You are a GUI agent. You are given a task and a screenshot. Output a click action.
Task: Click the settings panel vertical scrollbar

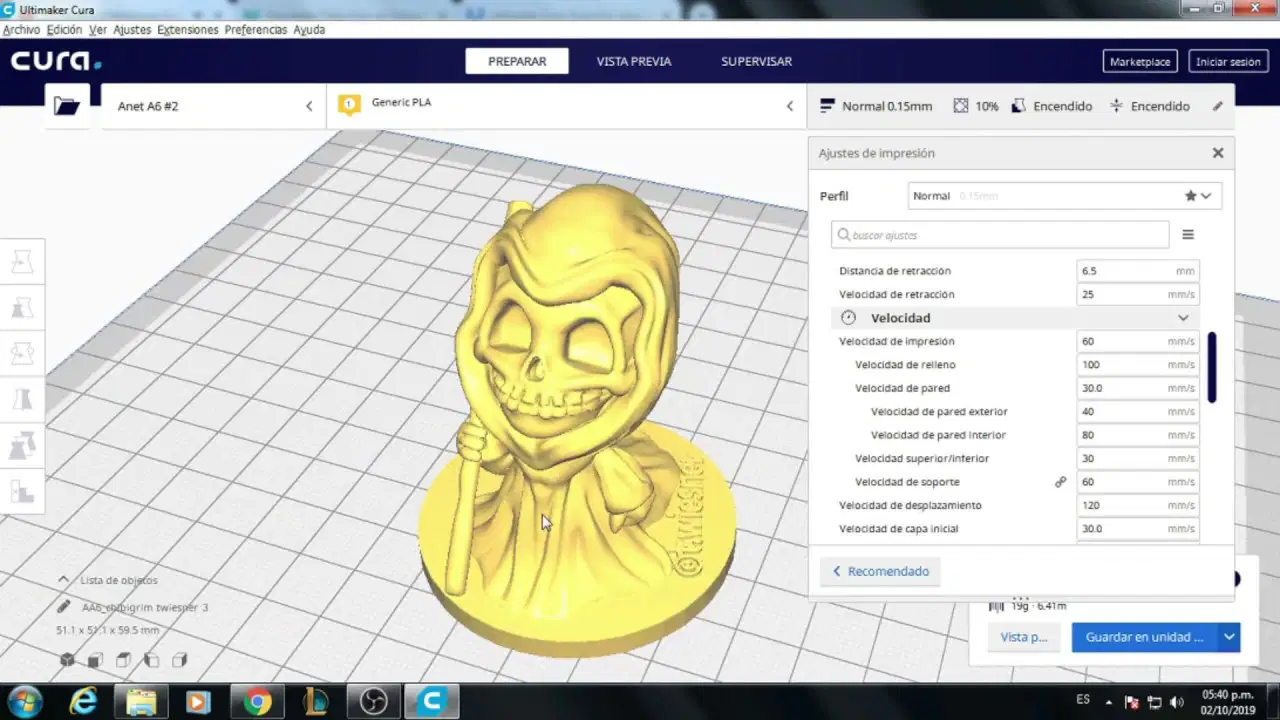coord(1212,368)
